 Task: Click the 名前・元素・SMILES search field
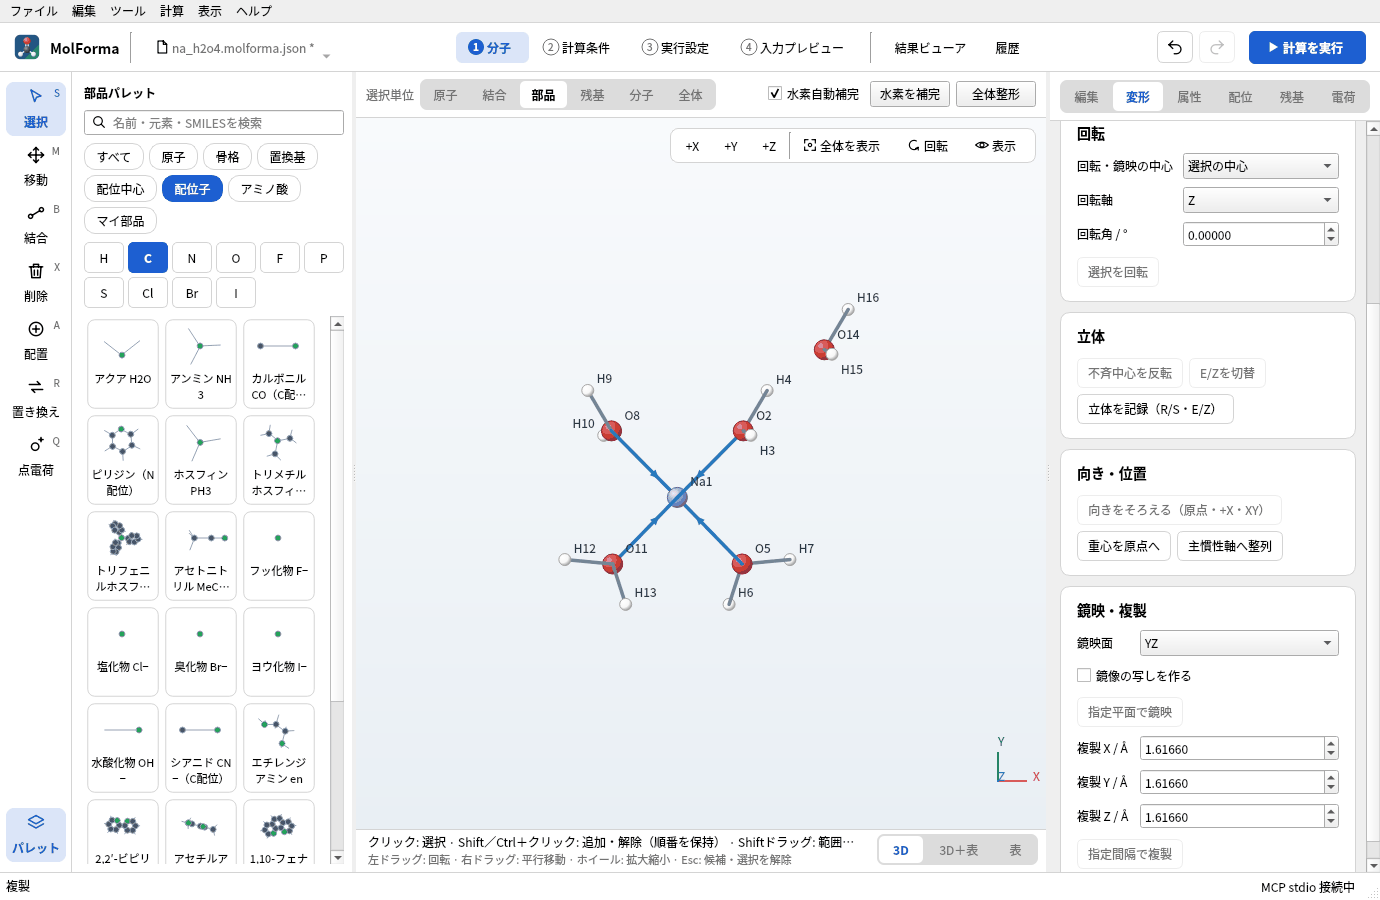(x=214, y=122)
